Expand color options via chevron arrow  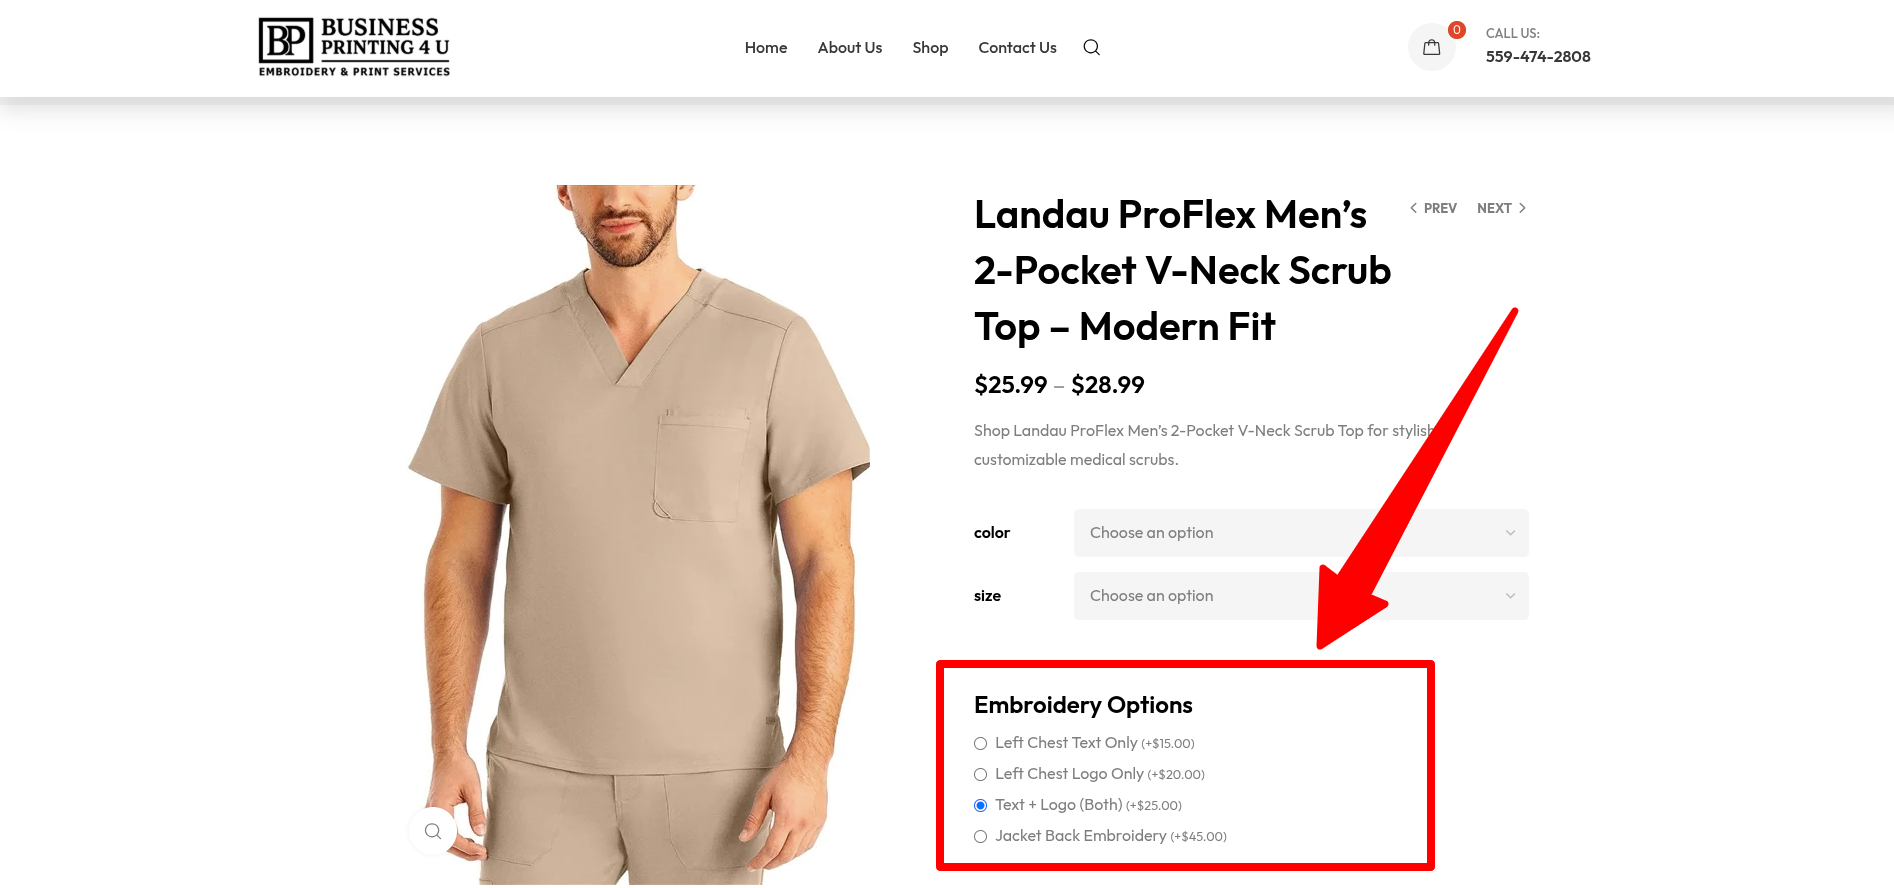1510,533
